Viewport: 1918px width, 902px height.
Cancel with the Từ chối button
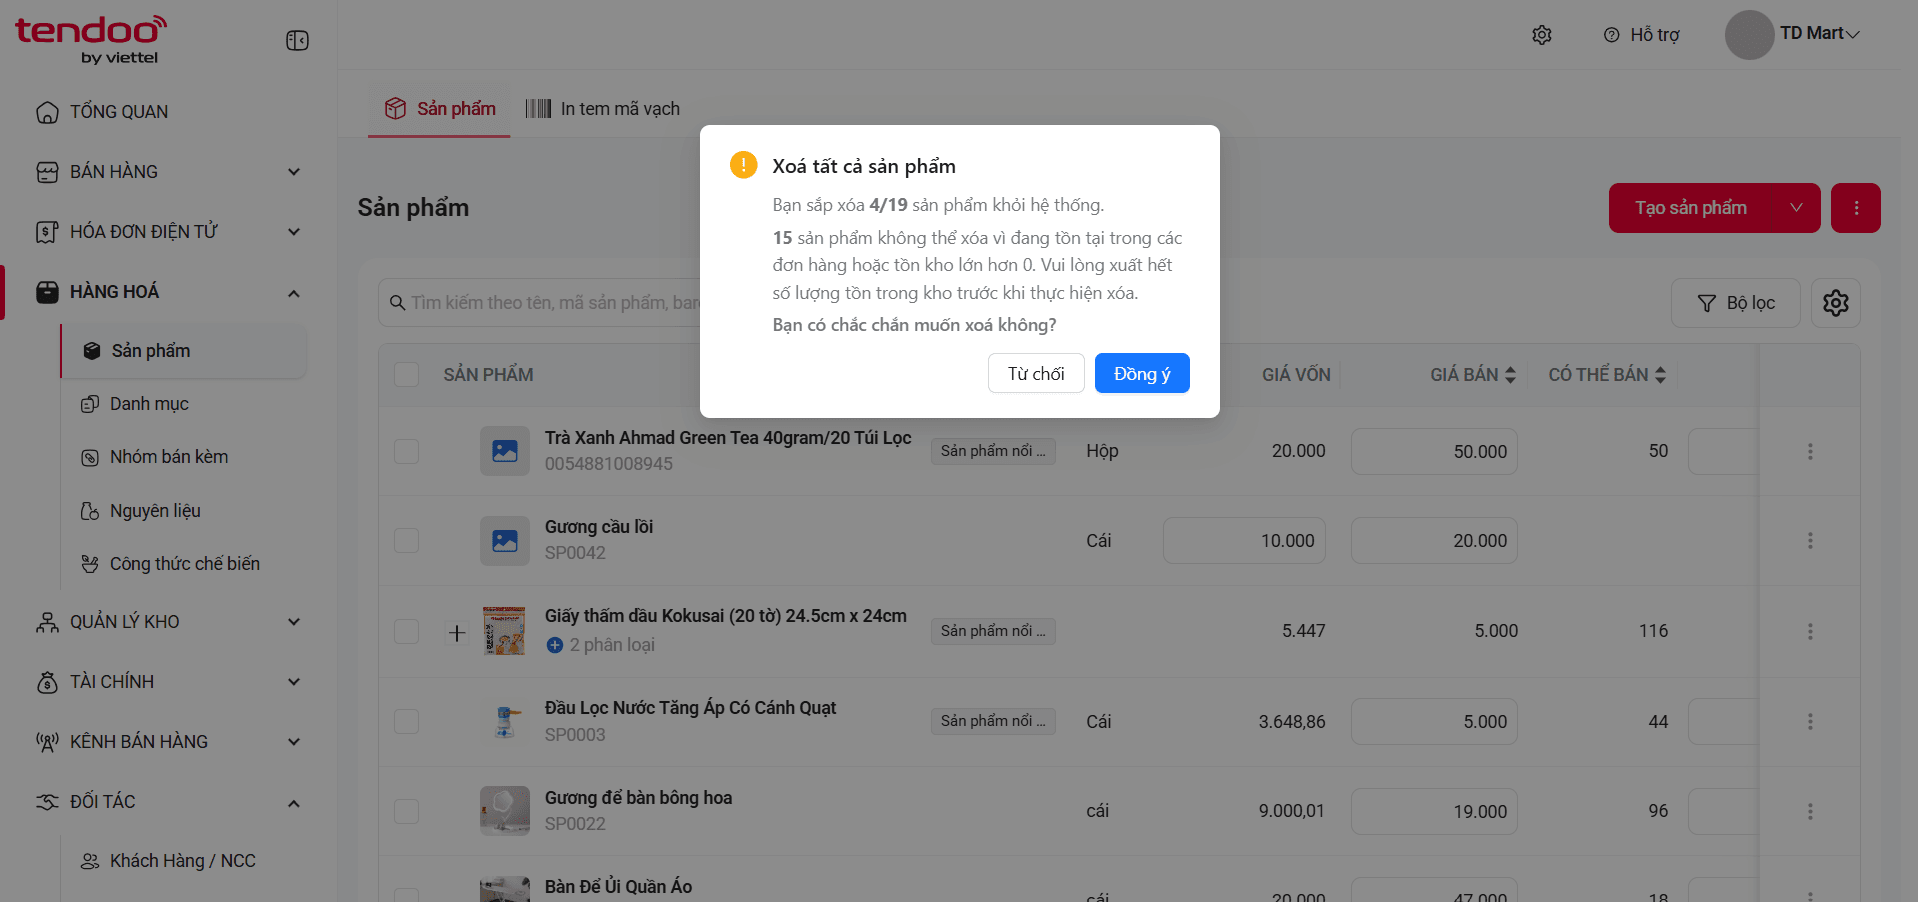pyautogui.click(x=1036, y=373)
